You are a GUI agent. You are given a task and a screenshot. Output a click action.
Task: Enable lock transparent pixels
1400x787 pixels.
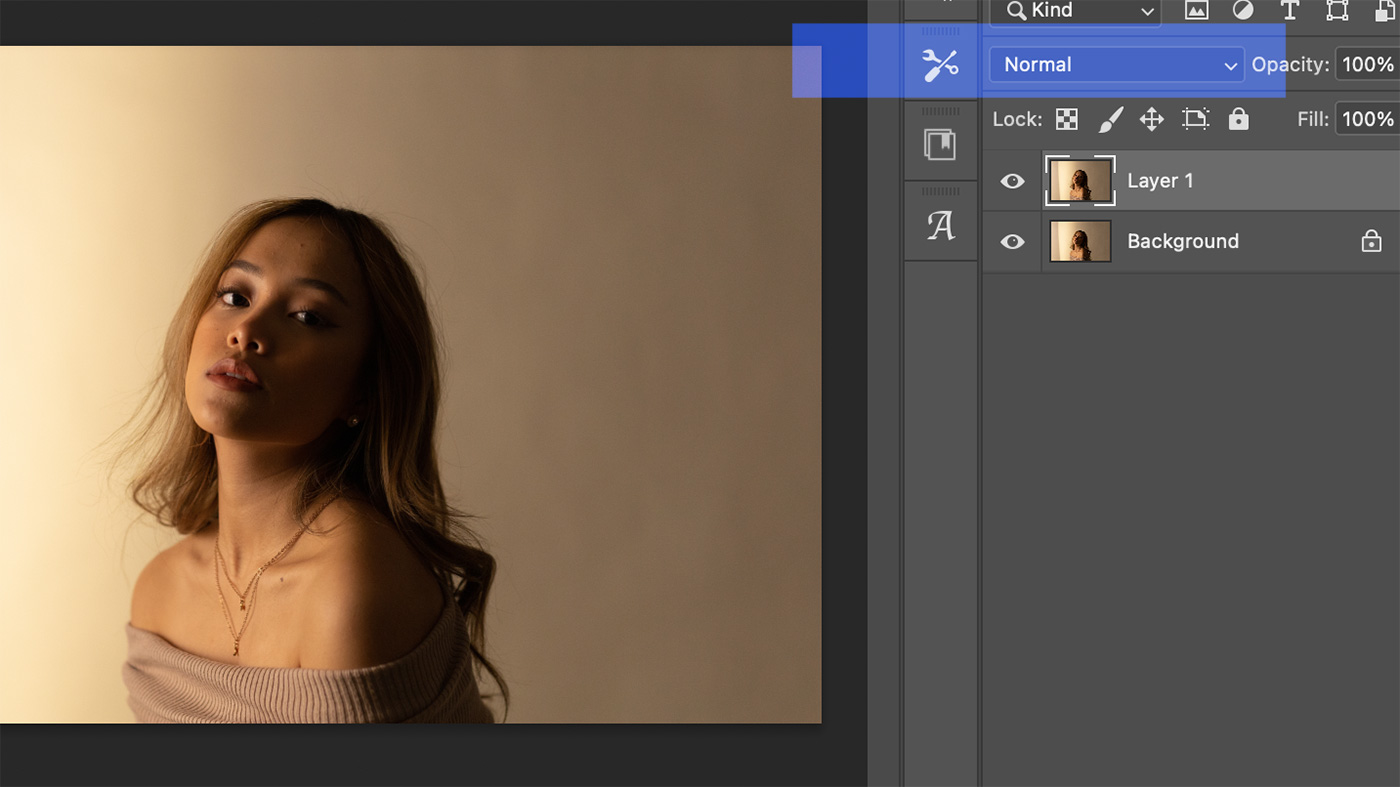pos(1067,119)
